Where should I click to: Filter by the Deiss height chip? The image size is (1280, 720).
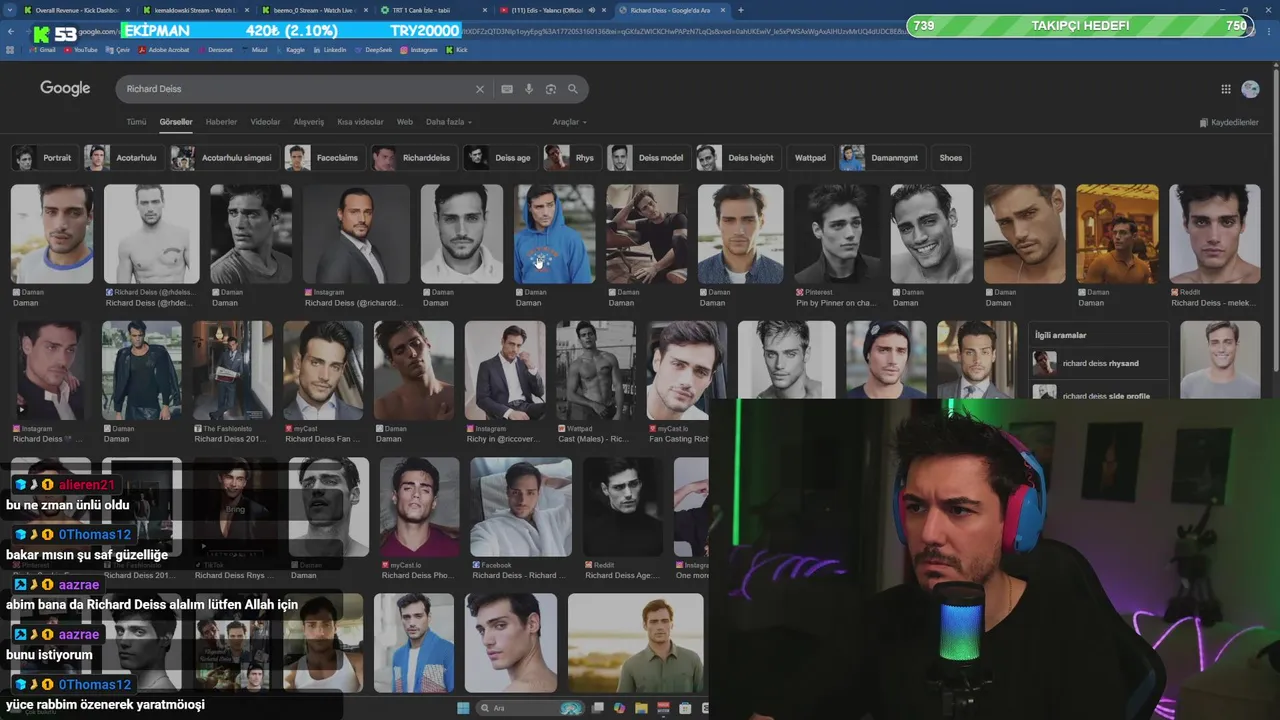pos(738,158)
